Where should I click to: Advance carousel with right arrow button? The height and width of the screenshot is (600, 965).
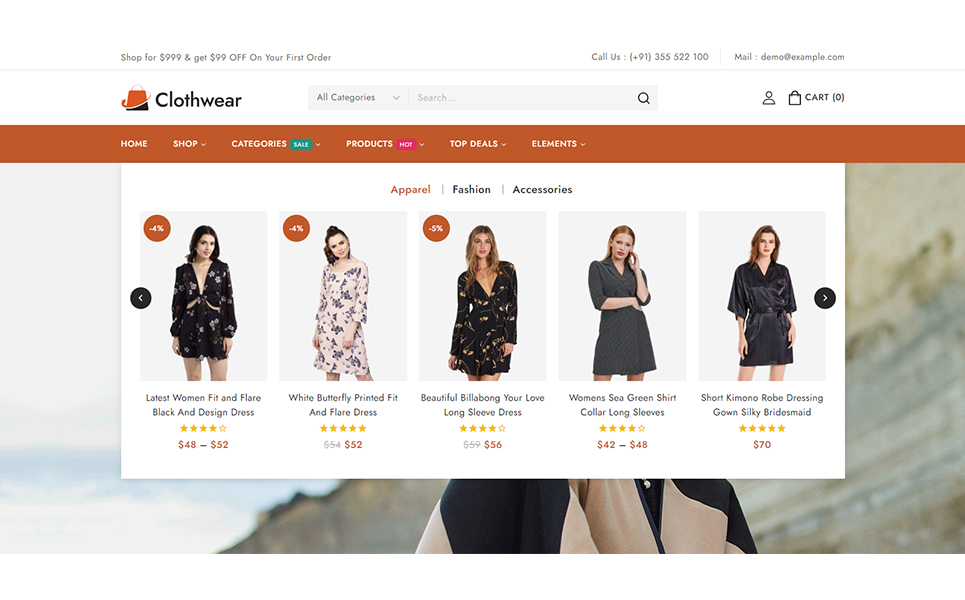824,298
